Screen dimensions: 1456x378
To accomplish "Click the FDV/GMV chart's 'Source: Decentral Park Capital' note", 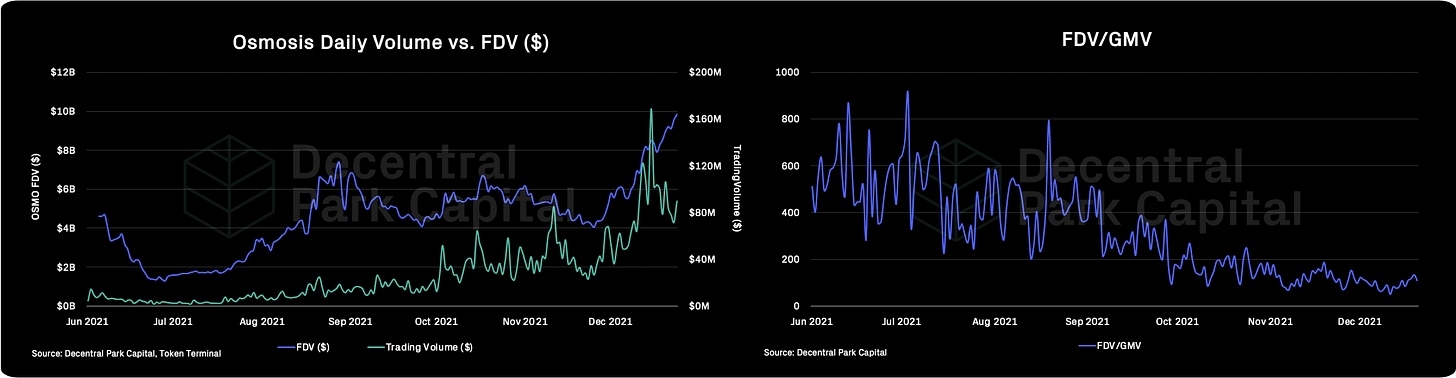I will pos(825,354).
